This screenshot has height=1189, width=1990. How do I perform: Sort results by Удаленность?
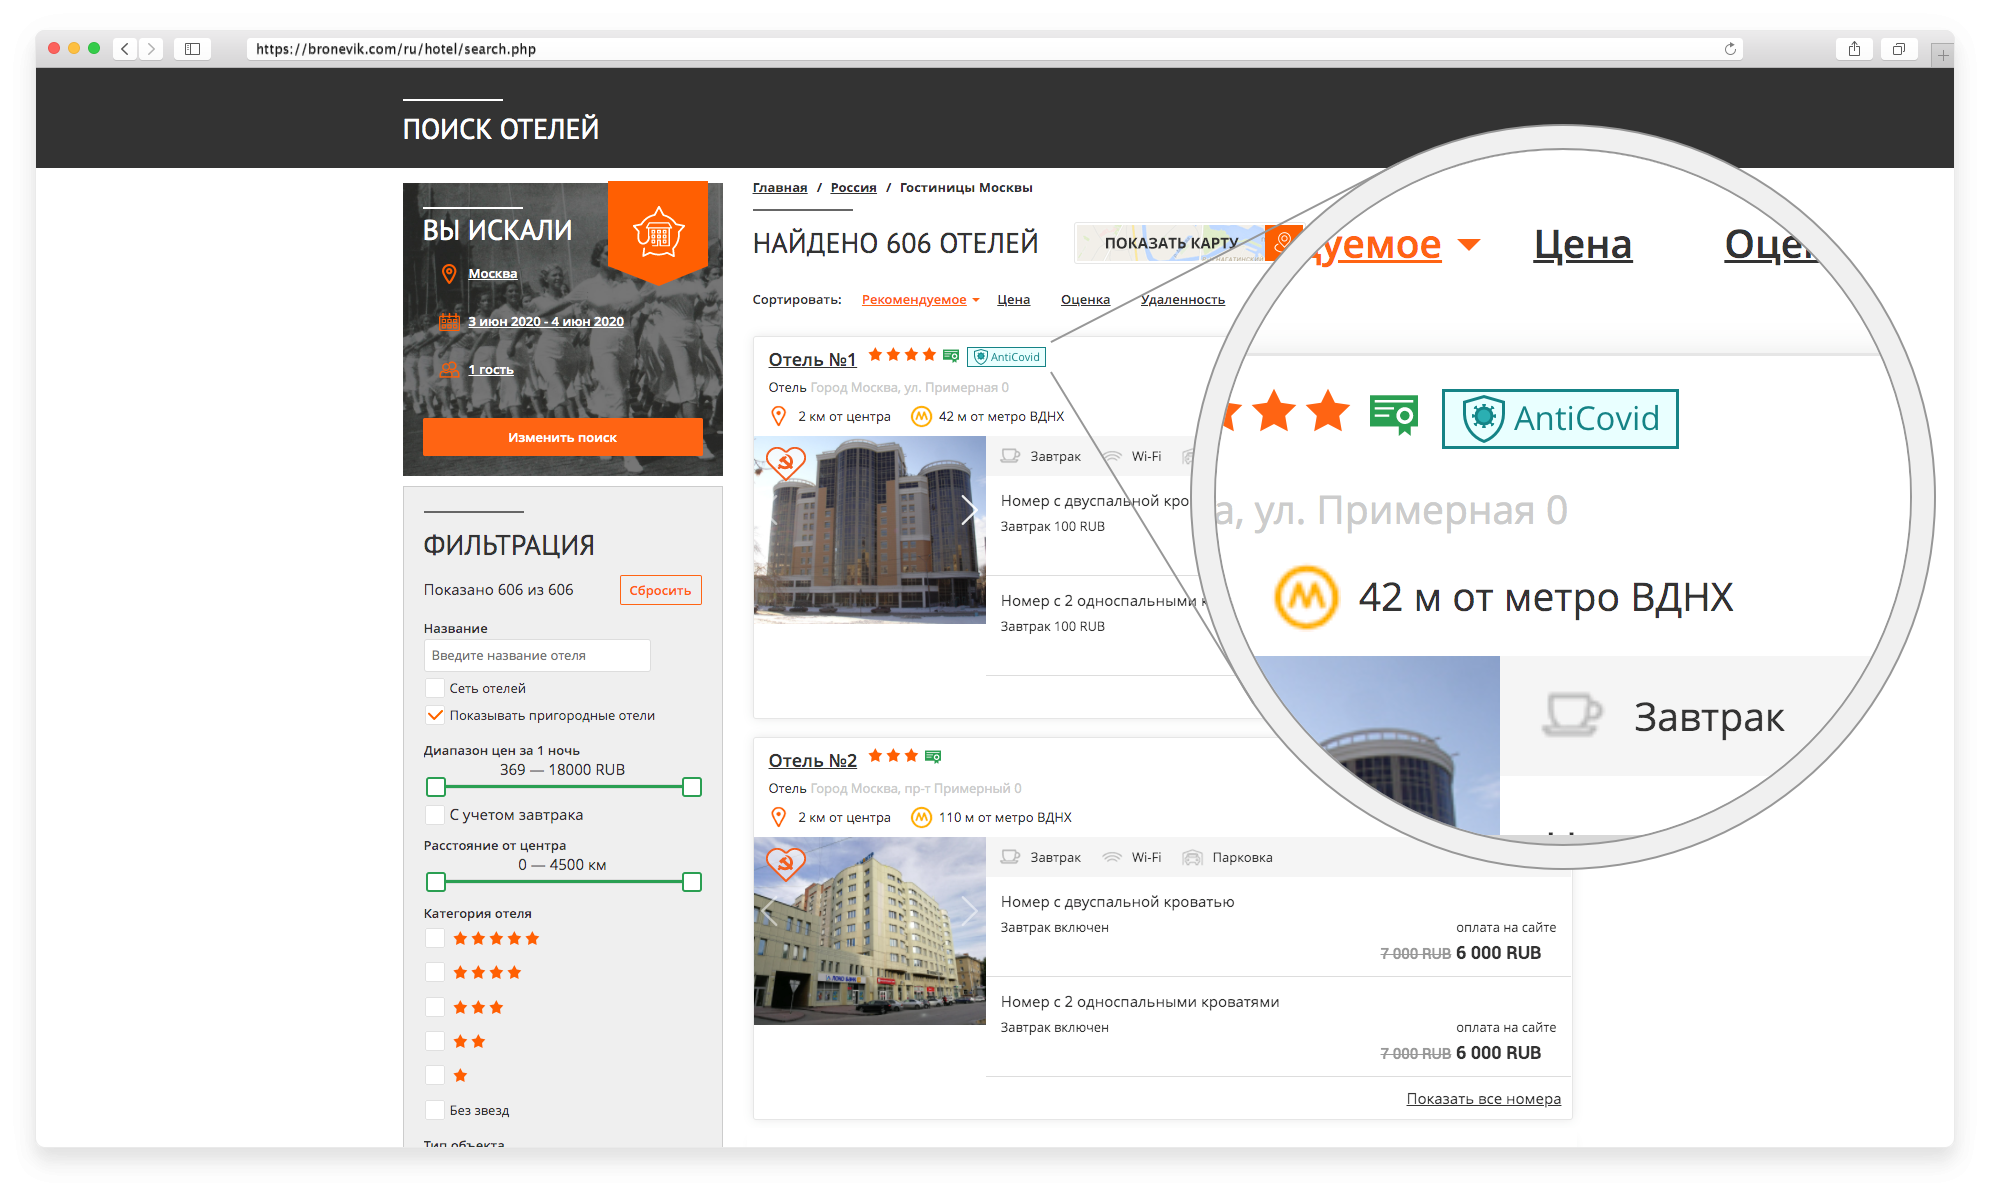[x=1182, y=300]
